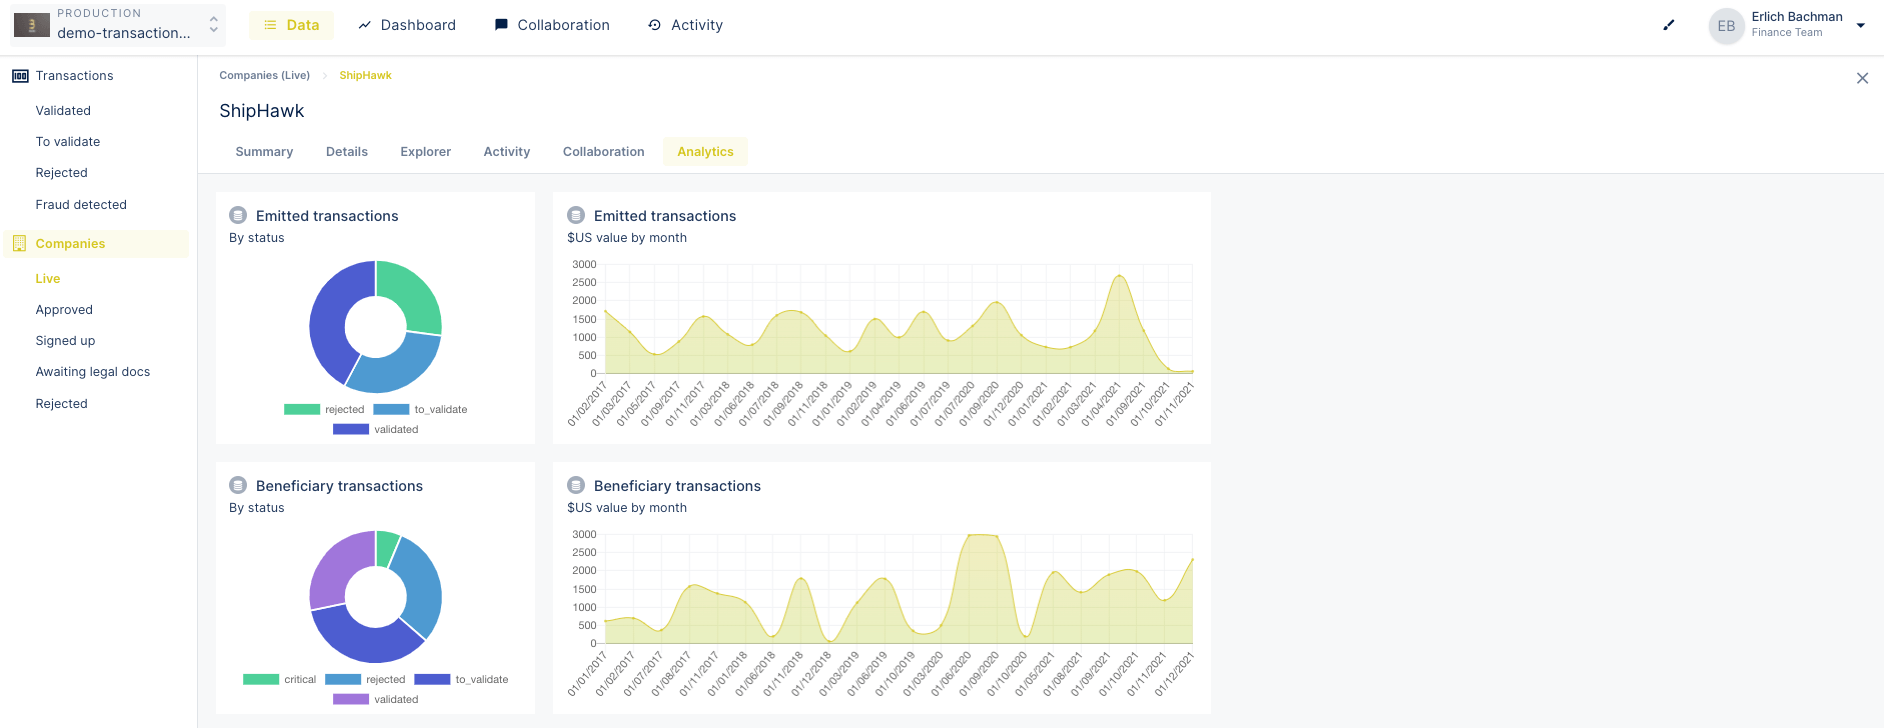Click the Beneficiary transactions monthly area chart
Screen dimensions: 1884x728
[x=899, y=590]
